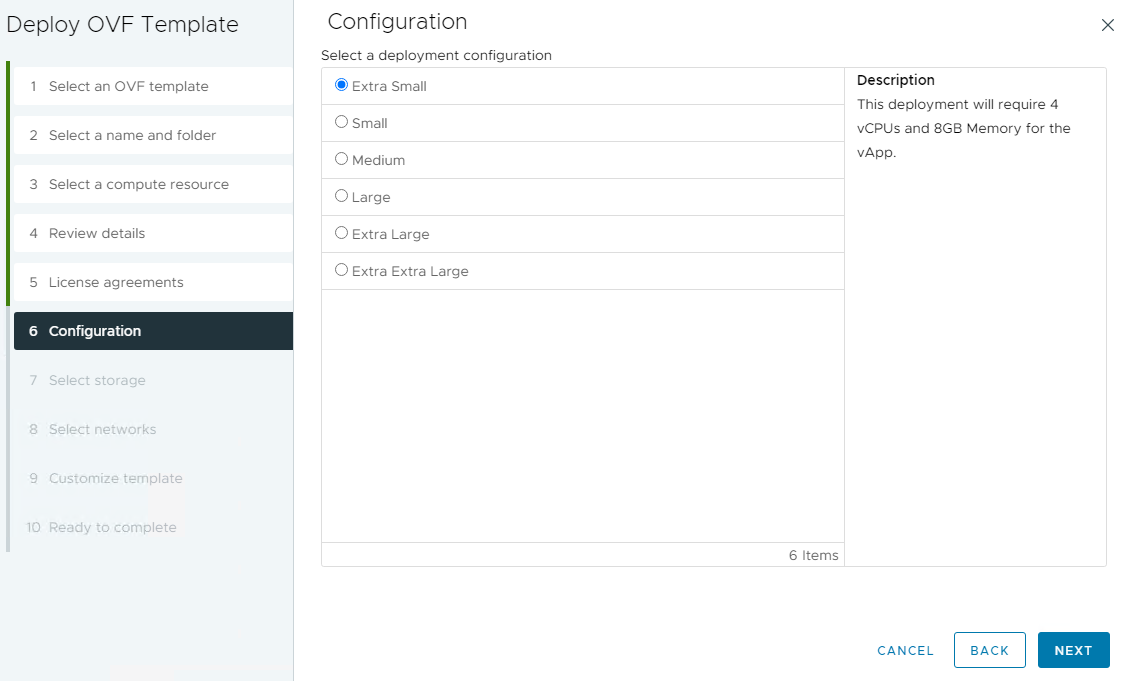Click the Select a deployment configuration heading
The image size is (1127, 681).
[x=437, y=55]
